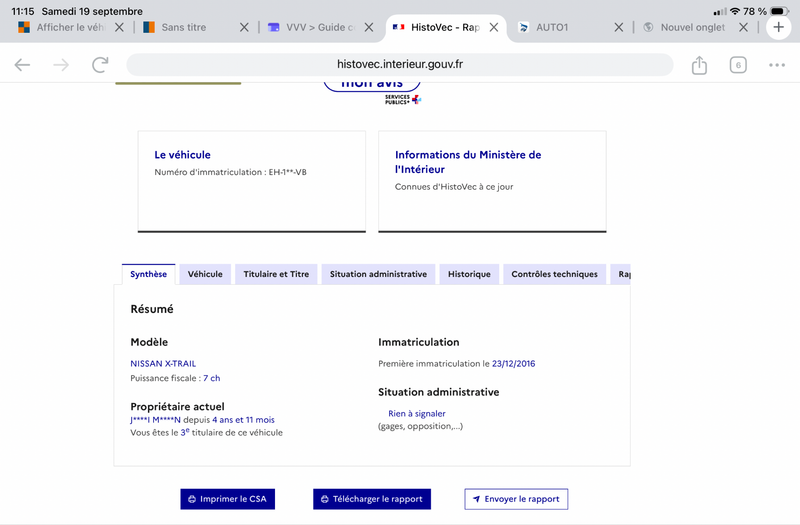
Task: Open the Véhicule tab
Action: pos(205,274)
